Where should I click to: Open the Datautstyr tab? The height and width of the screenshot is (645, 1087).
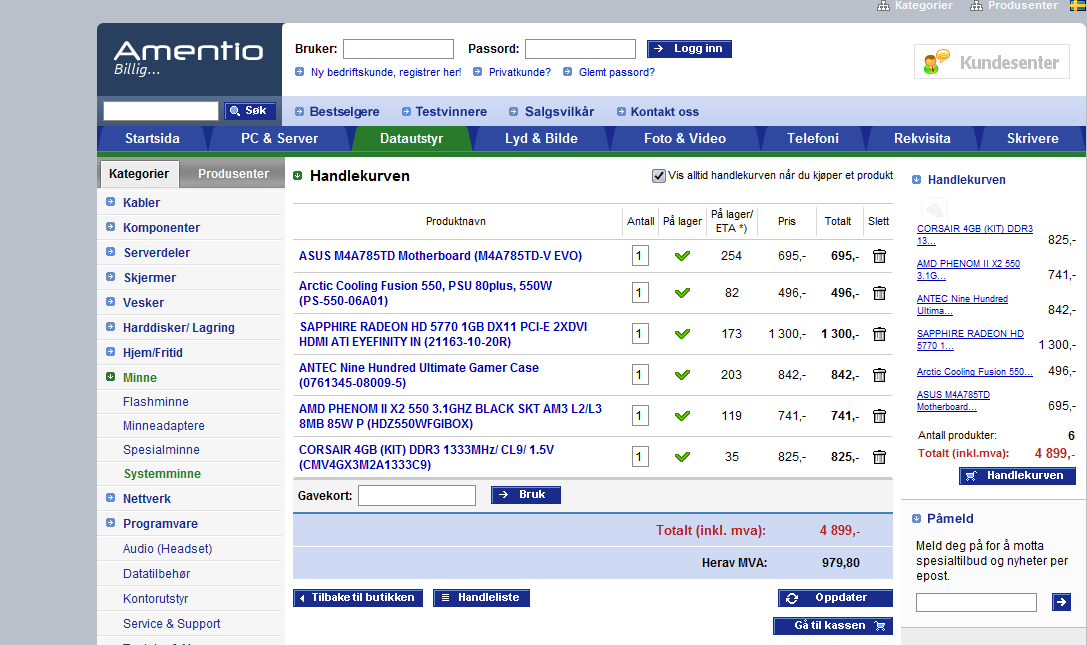coord(412,139)
